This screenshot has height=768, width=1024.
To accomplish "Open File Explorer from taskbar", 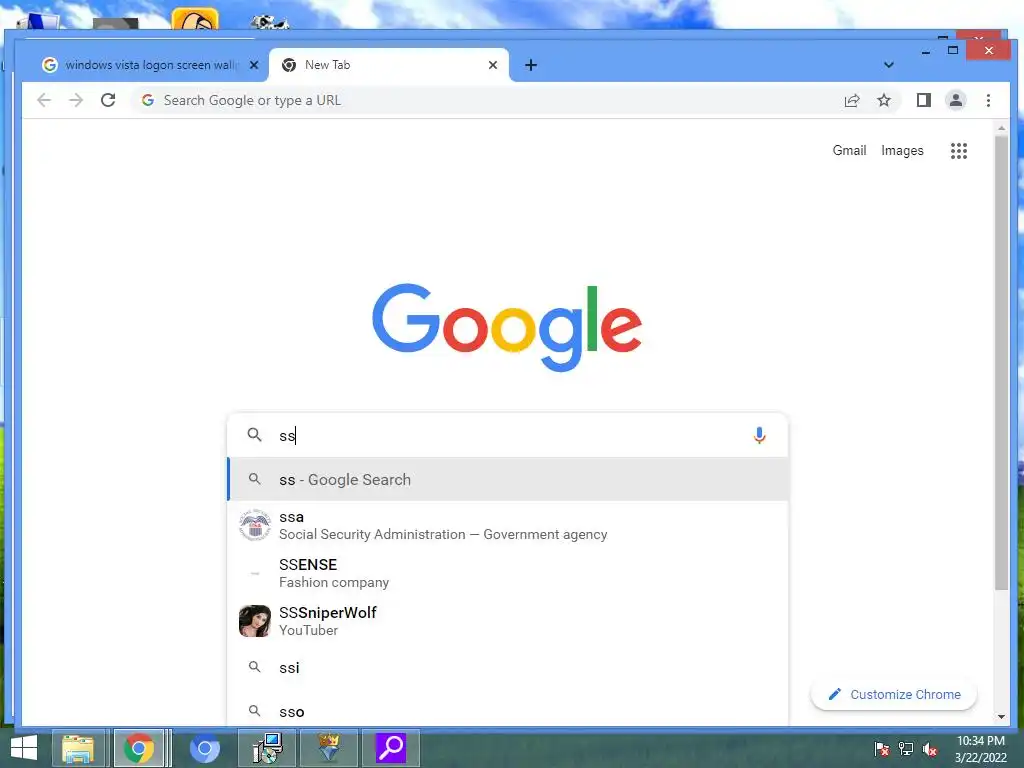I will (x=78, y=748).
